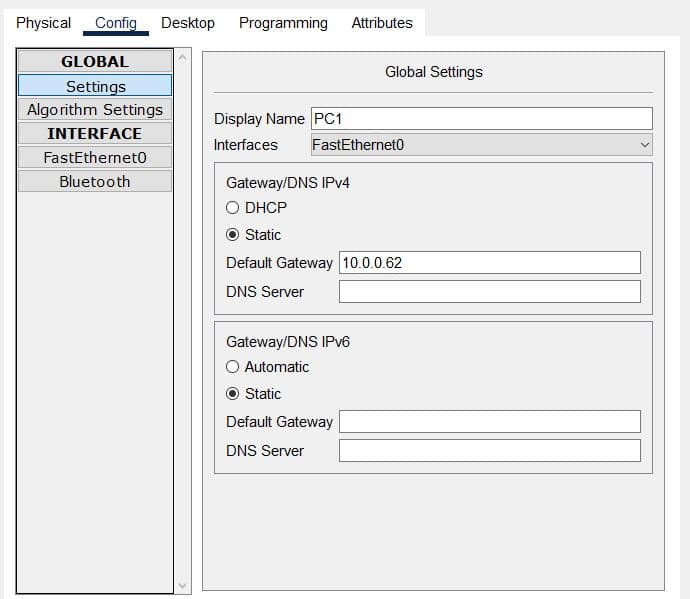690x599 pixels.
Task: Select the FastEthernet0 interface button
Action: [95, 157]
